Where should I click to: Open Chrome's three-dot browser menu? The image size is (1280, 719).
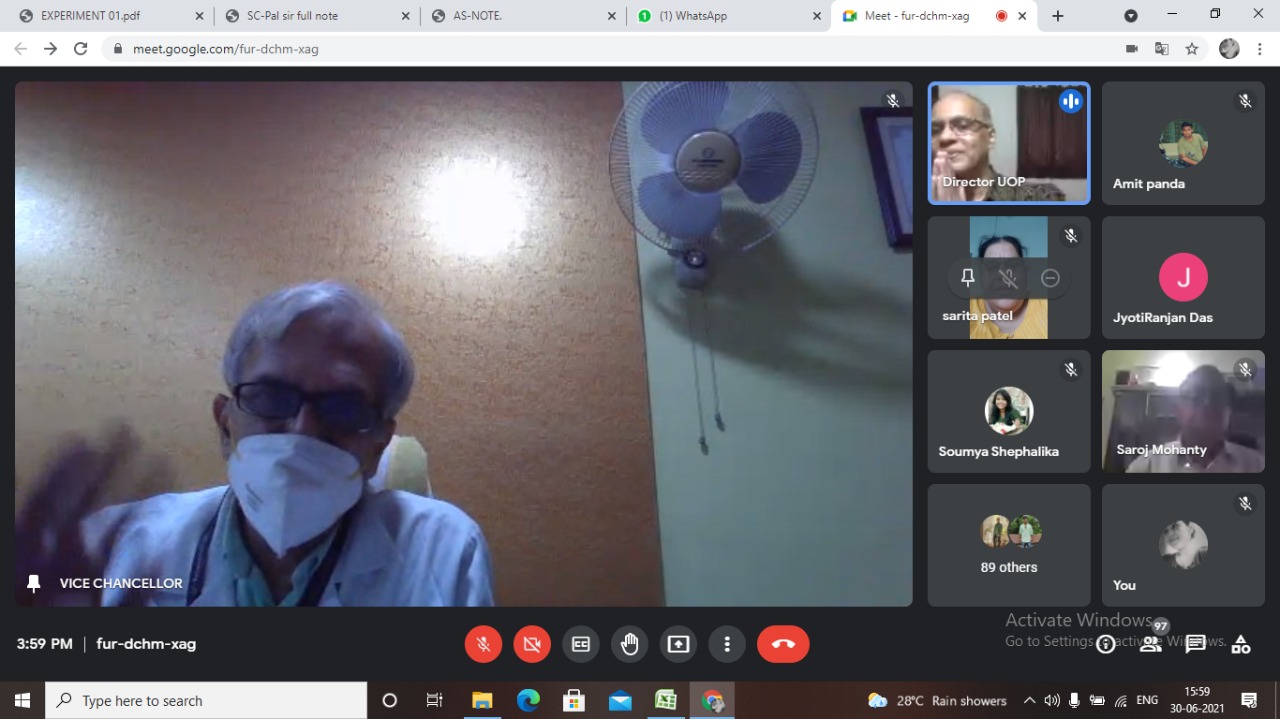(x=1258, y=48)
